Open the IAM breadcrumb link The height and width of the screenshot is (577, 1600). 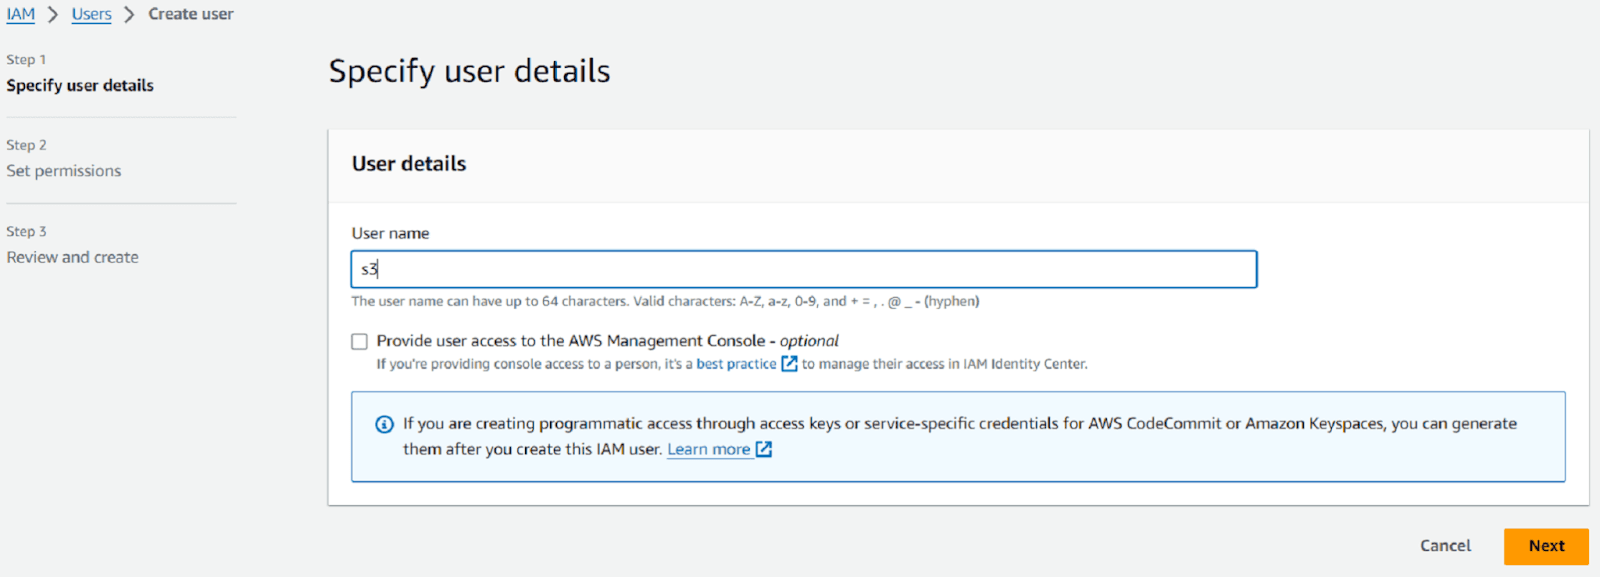pyautogui.click(x=21, y=14)
